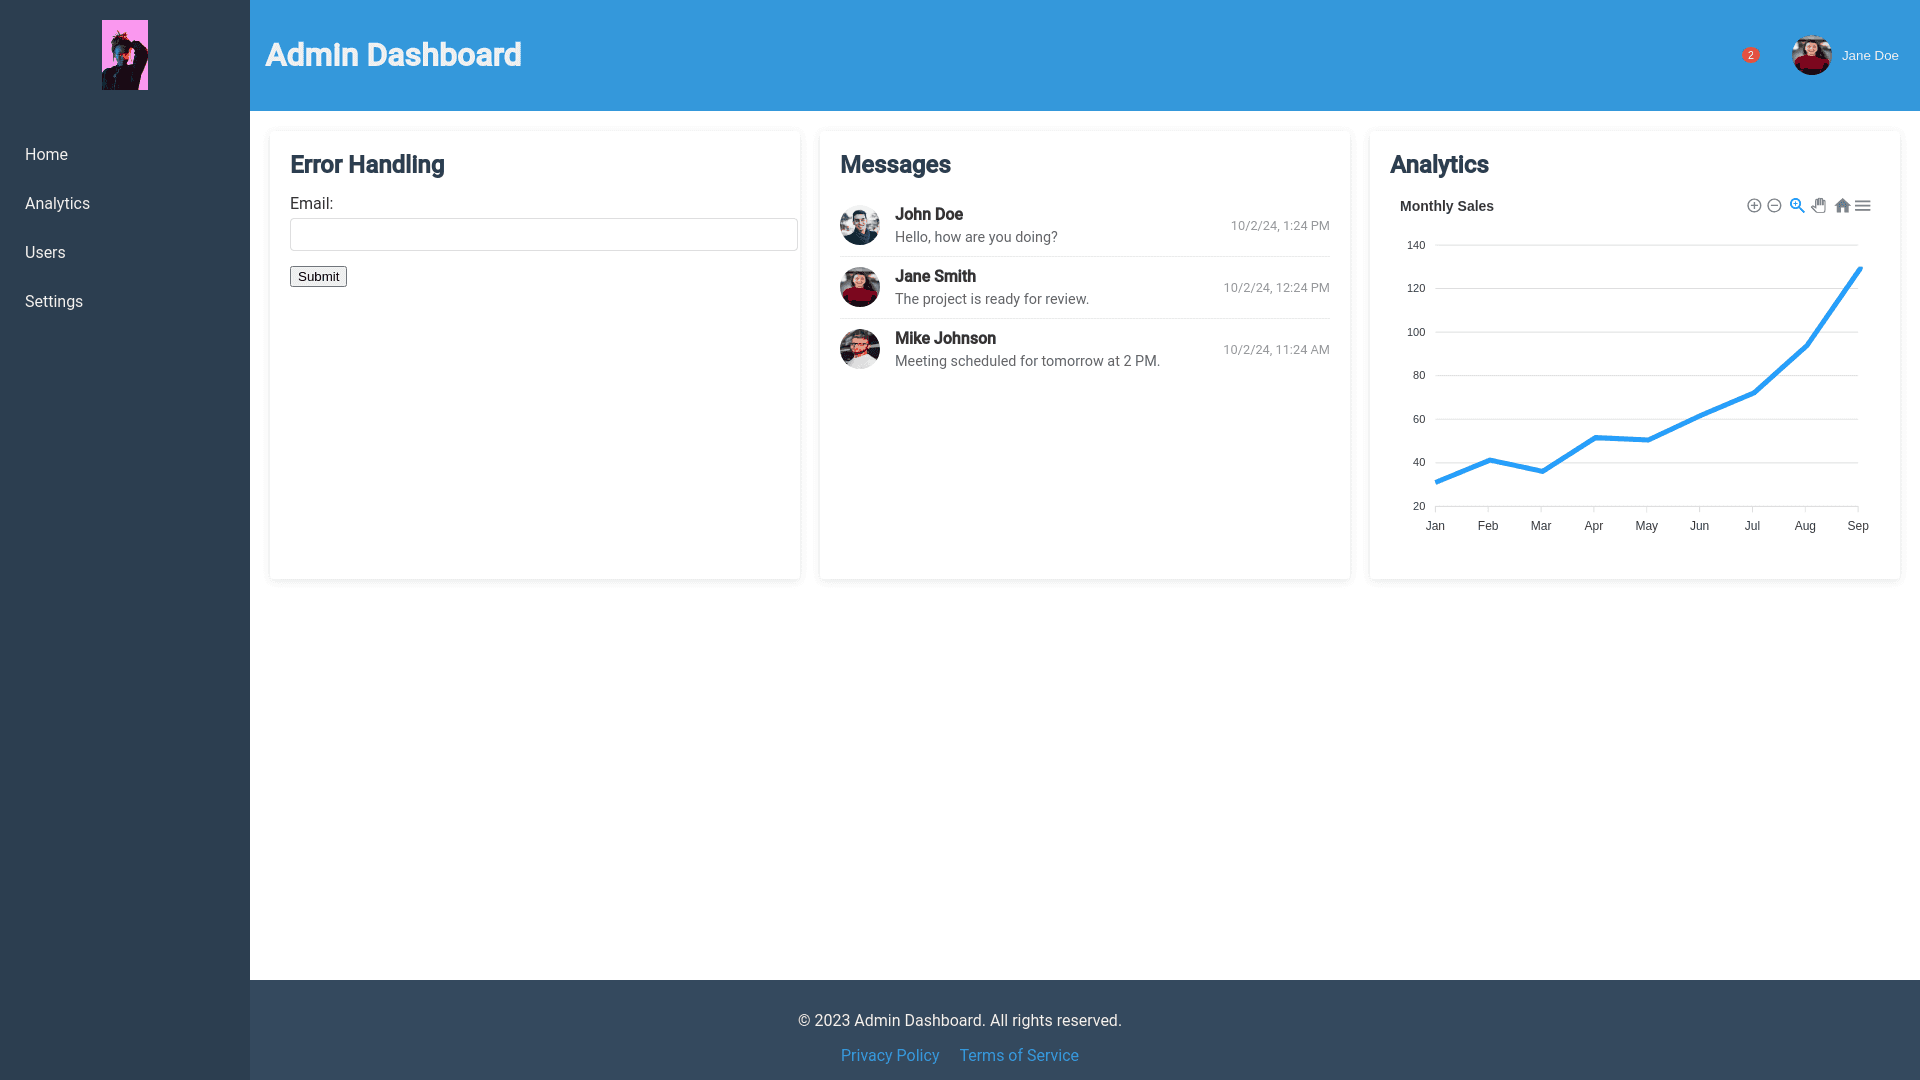Click the chart zoom in icon
The height and width of the screenshot is (1080, 1920).
(x=1754, y=206)
